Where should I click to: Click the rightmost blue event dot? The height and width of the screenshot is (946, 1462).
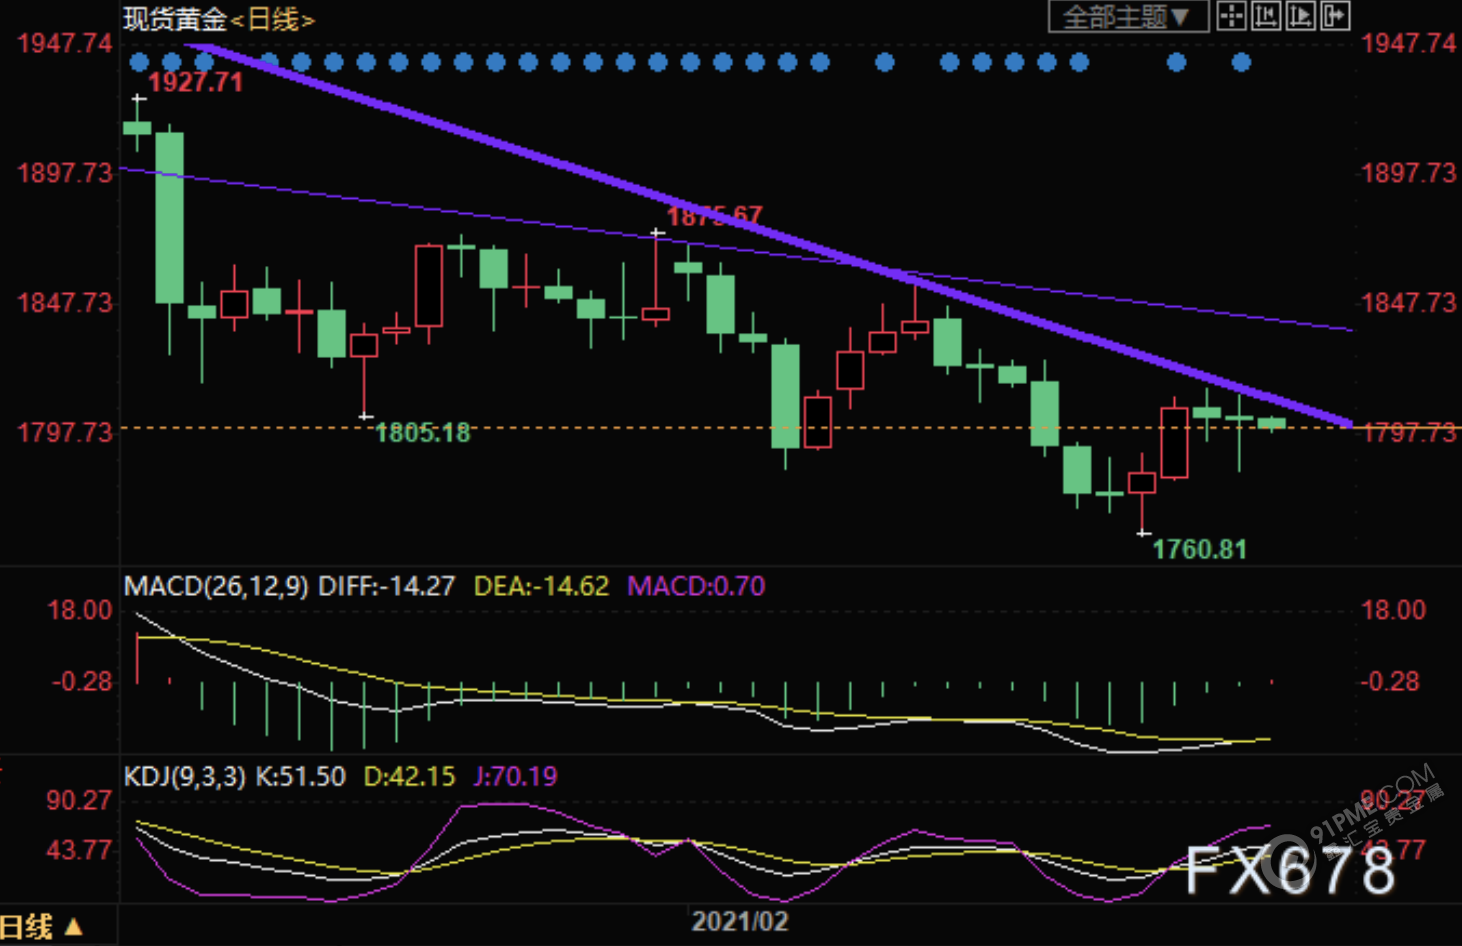point(1241,63)
